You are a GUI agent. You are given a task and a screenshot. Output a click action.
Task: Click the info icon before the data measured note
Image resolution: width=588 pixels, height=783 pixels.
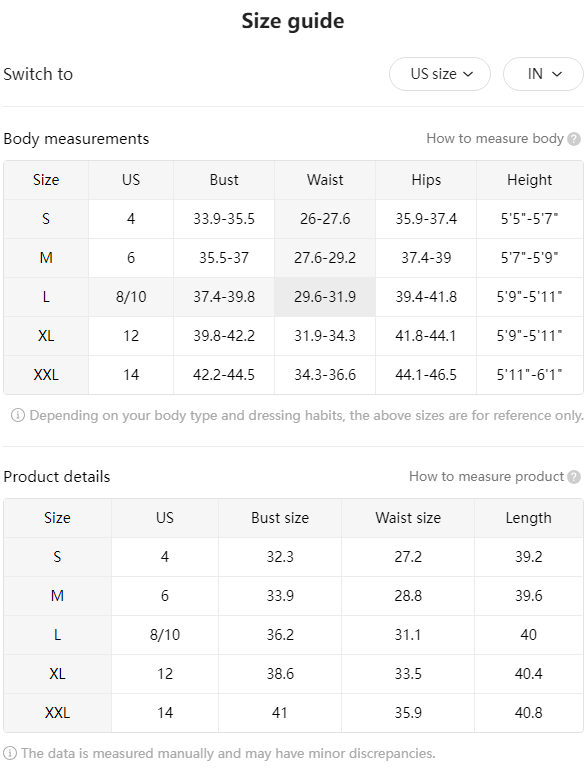pos(10,753)
